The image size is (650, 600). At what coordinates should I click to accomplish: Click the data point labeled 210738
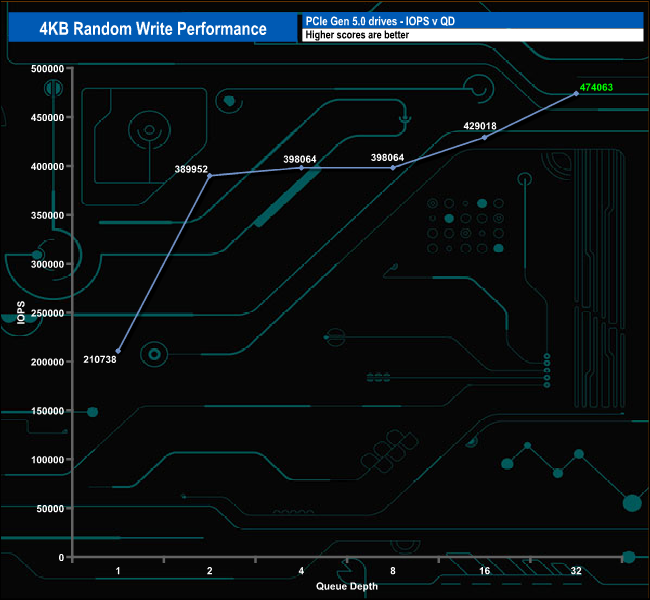(118, 351)
